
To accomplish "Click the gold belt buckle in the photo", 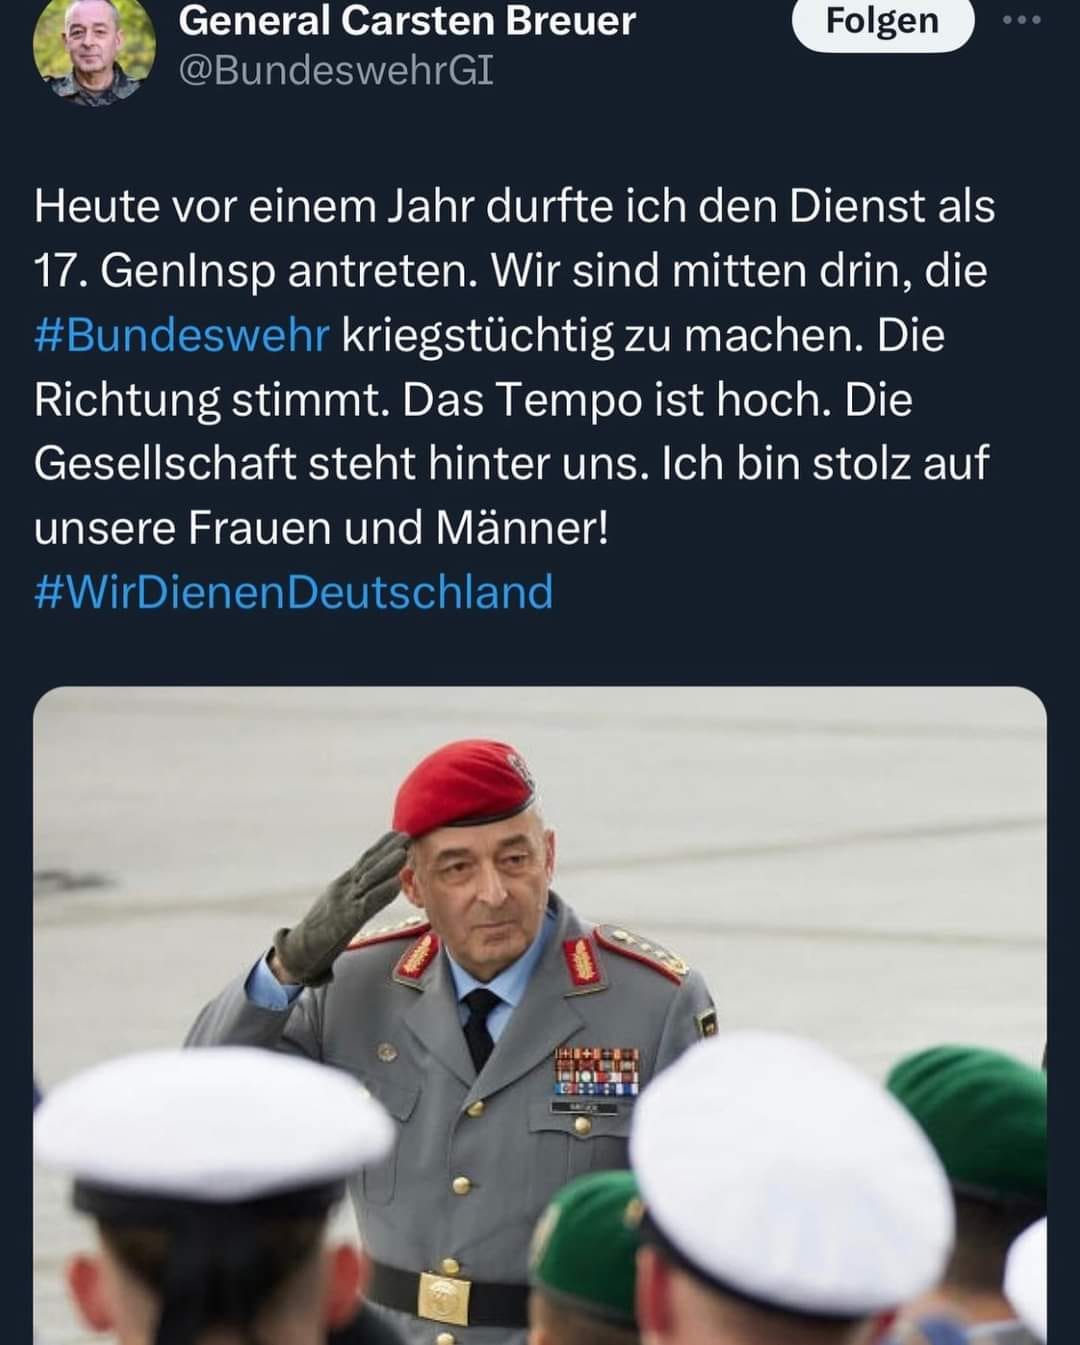I will click(x=444, y=1297).
